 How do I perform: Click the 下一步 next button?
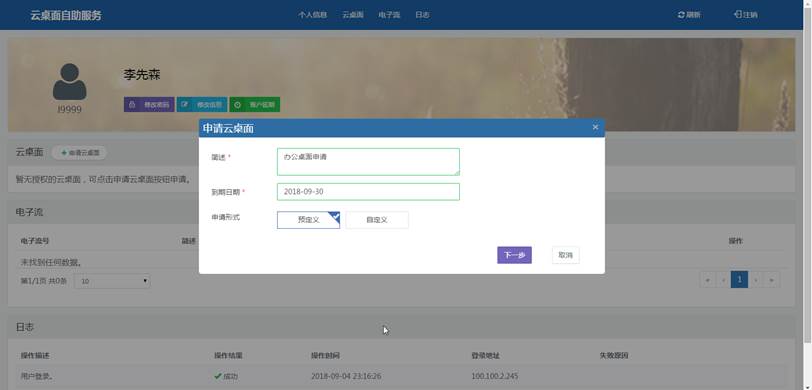514,255
